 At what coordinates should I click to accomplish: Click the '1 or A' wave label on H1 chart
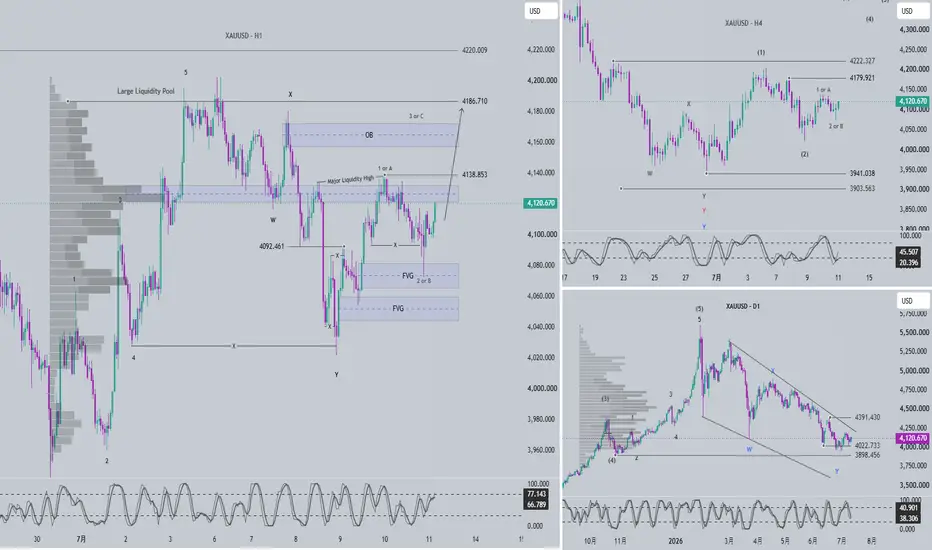385,169
